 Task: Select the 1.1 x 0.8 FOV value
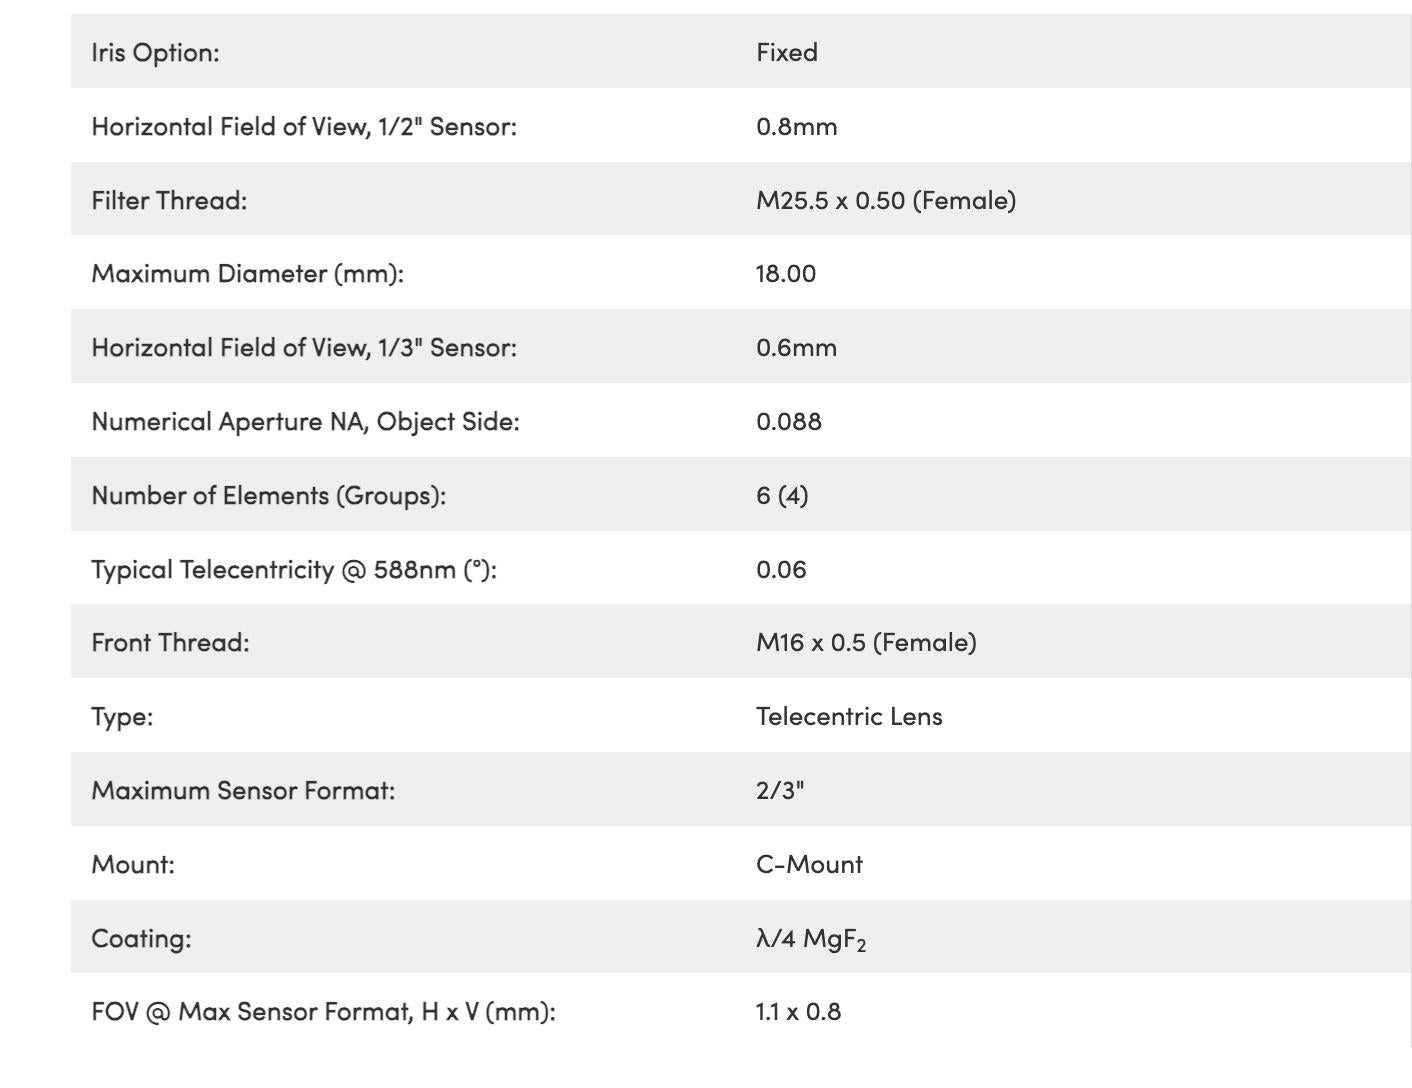tap(798, 1011)
